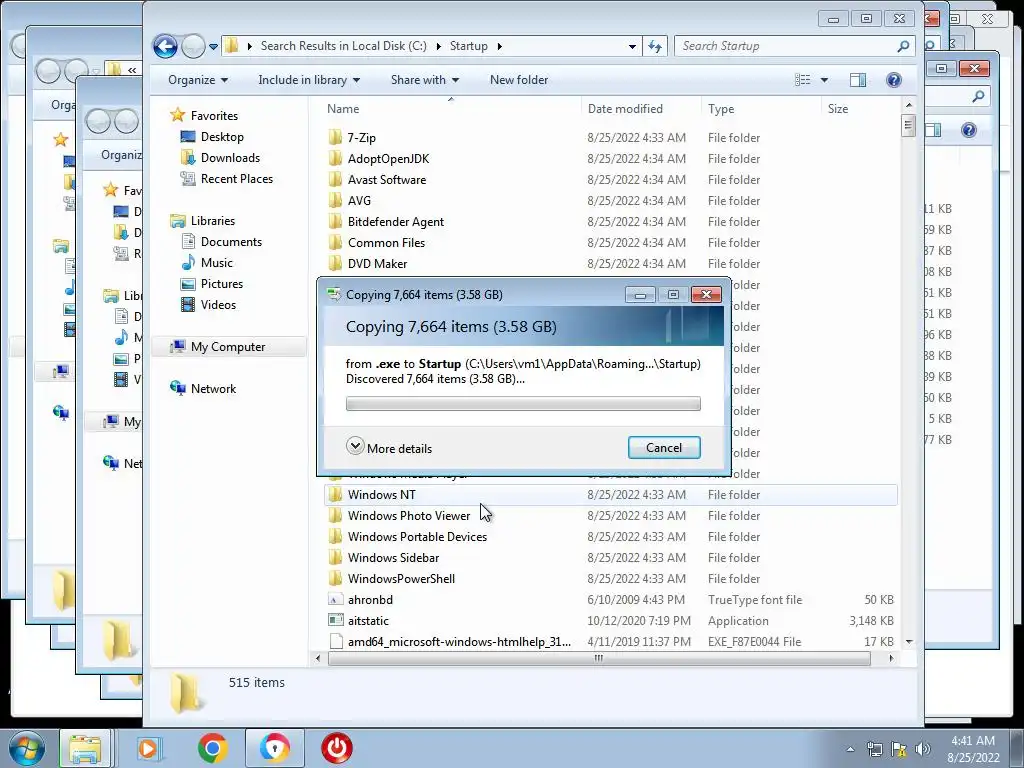1024x768 pixels.
Task: Click the refresh button next to address bar
Action: pos(655,46)
